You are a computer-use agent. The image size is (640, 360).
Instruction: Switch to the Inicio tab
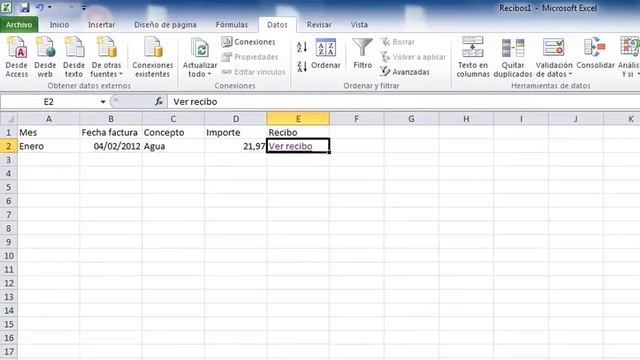tap(59, 24)
